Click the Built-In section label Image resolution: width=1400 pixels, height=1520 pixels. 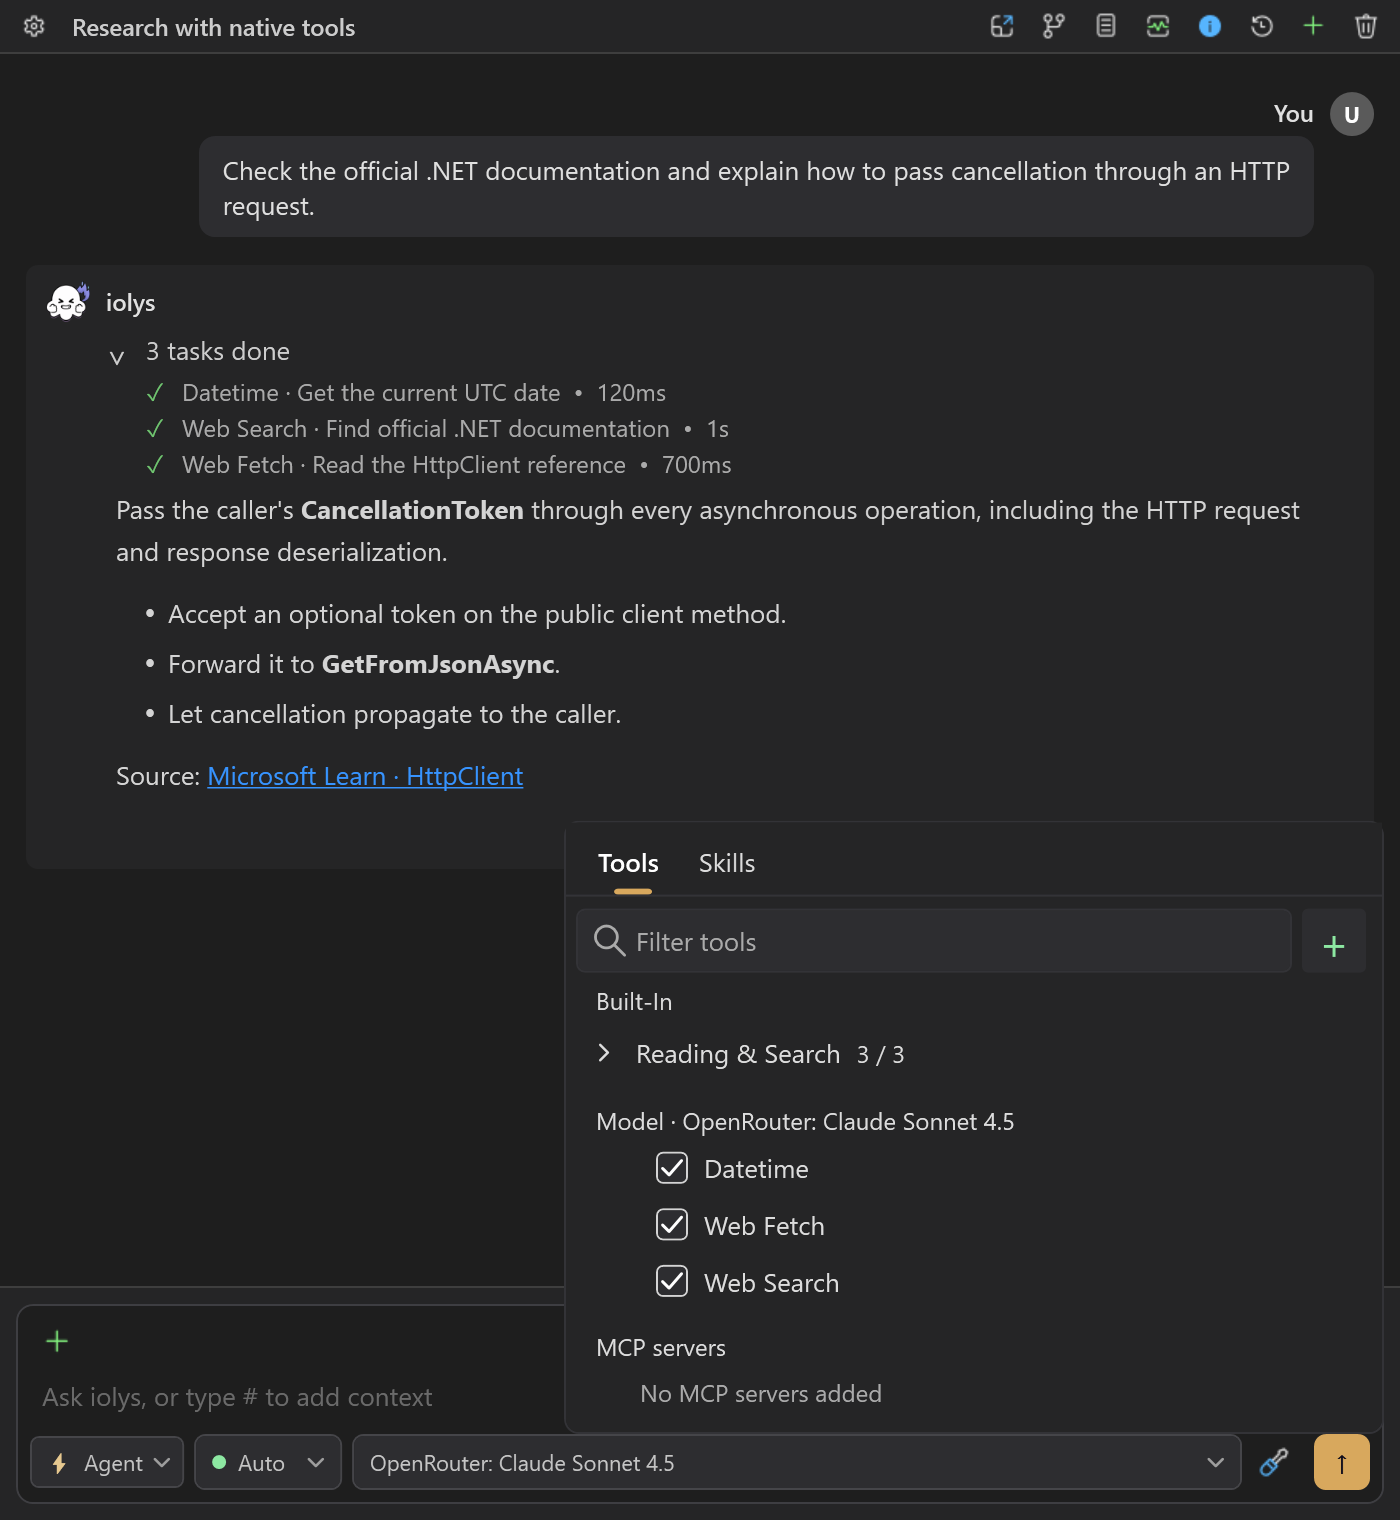(634, 1001)
